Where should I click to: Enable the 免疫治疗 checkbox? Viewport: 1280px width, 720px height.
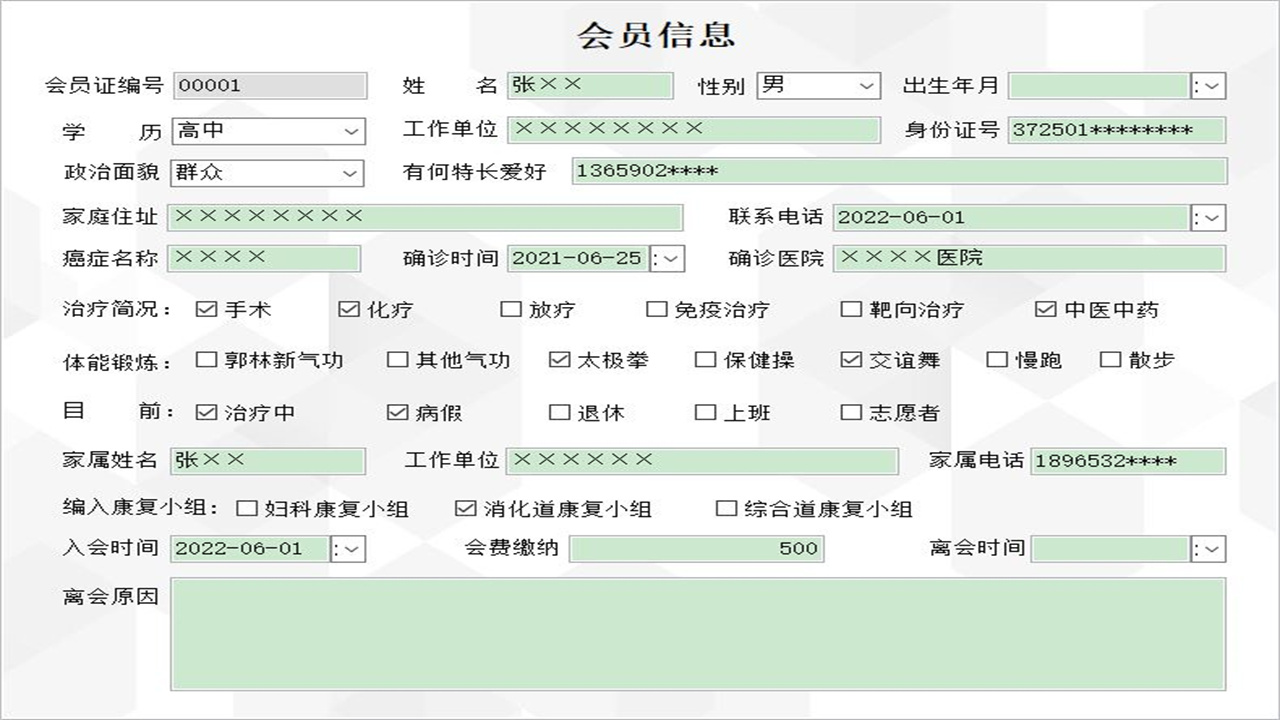point(657,310)
